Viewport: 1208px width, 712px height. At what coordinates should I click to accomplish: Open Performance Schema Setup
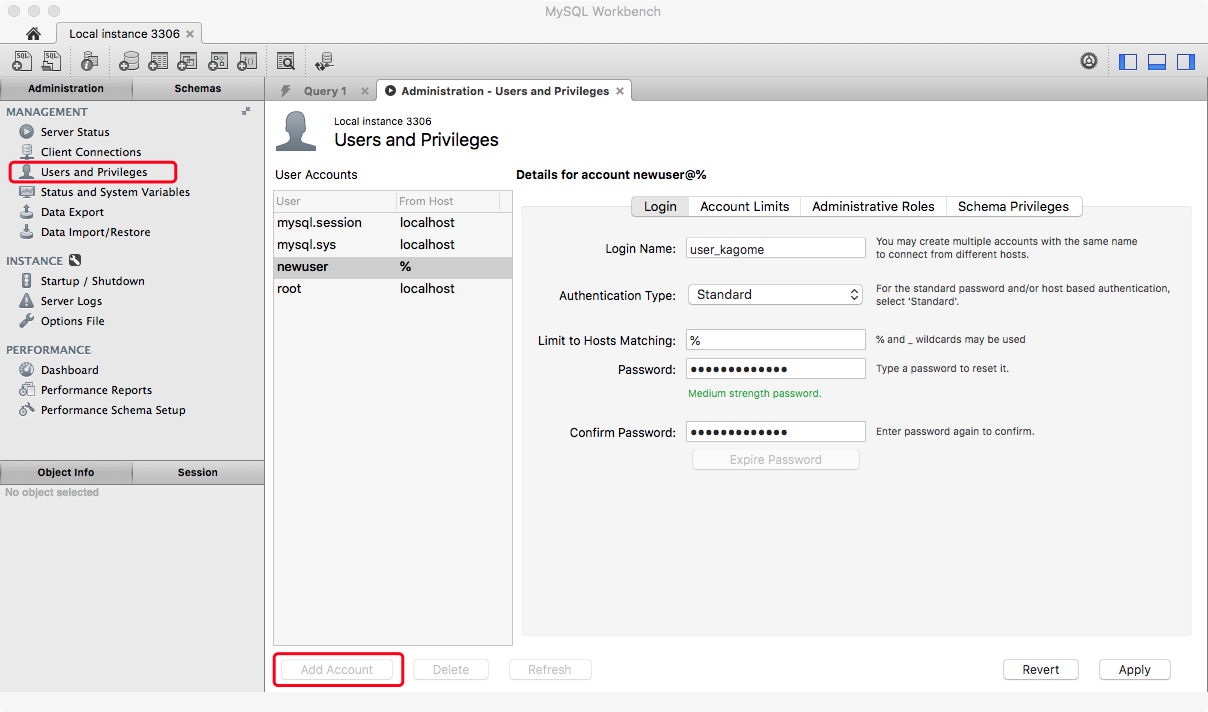coord(113,410)
